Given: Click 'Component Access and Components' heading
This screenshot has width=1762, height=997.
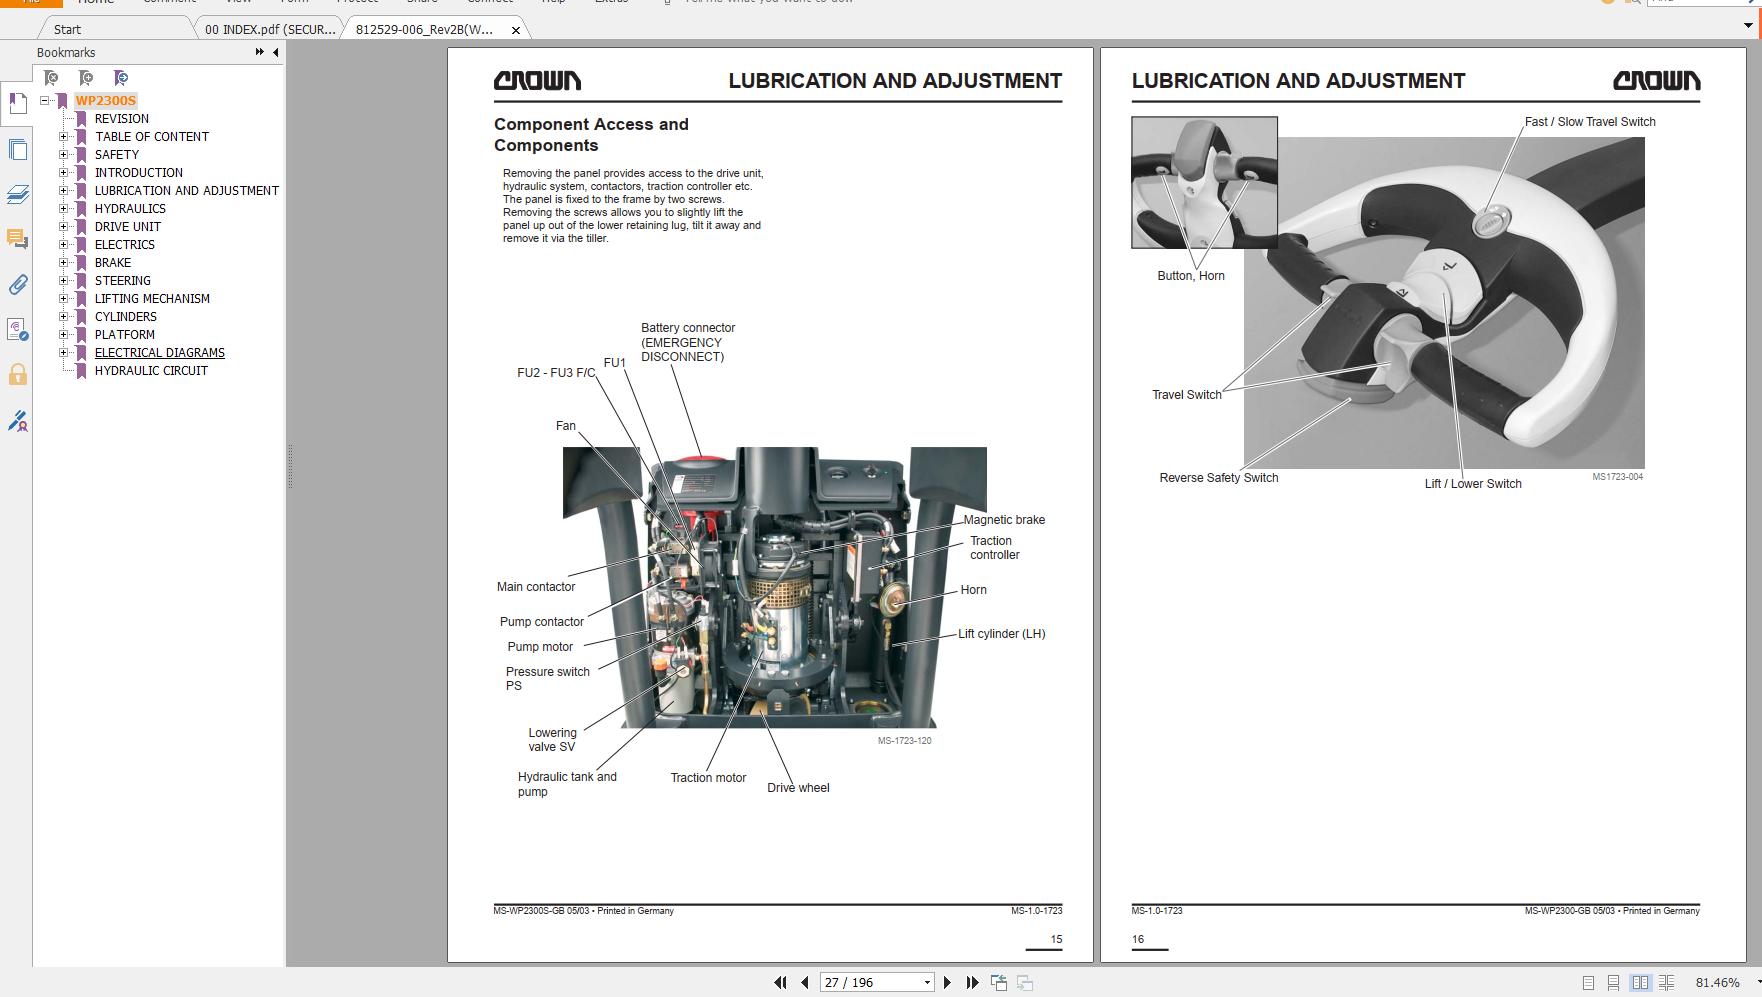Looking at the screenshot, I should pos(591,134).
